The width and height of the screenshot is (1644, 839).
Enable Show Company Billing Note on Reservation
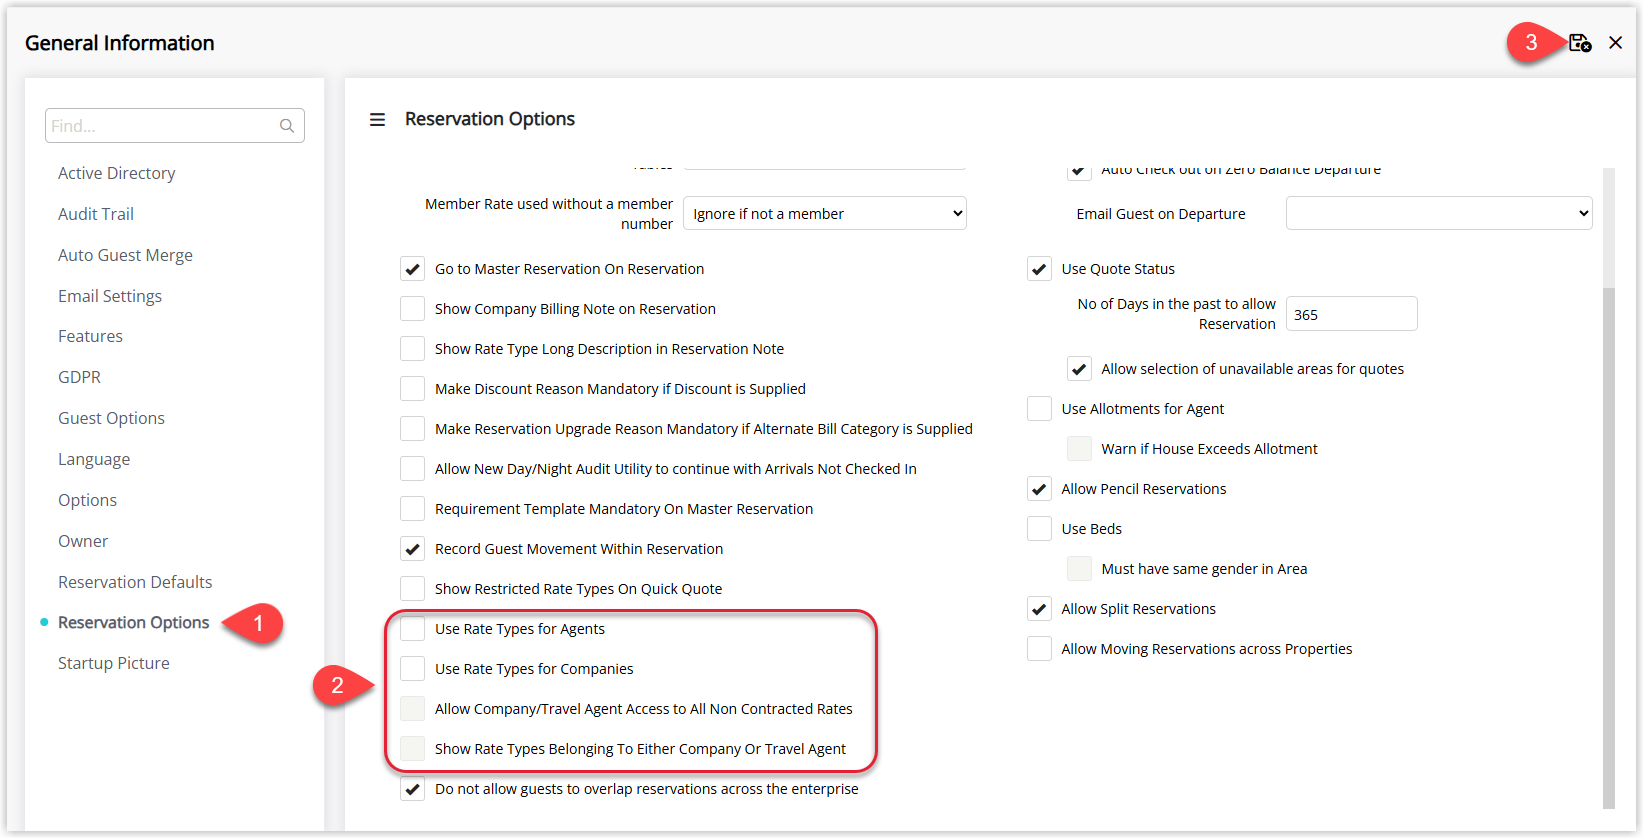412,309
